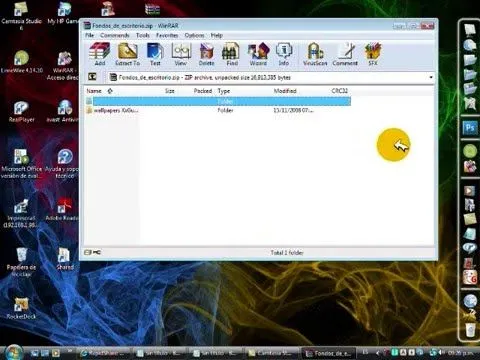The height and width of the screenshot is (360, 480).
Task: Open the Windows Start orb
Action: pyautogui.click(x=13, y=353)
